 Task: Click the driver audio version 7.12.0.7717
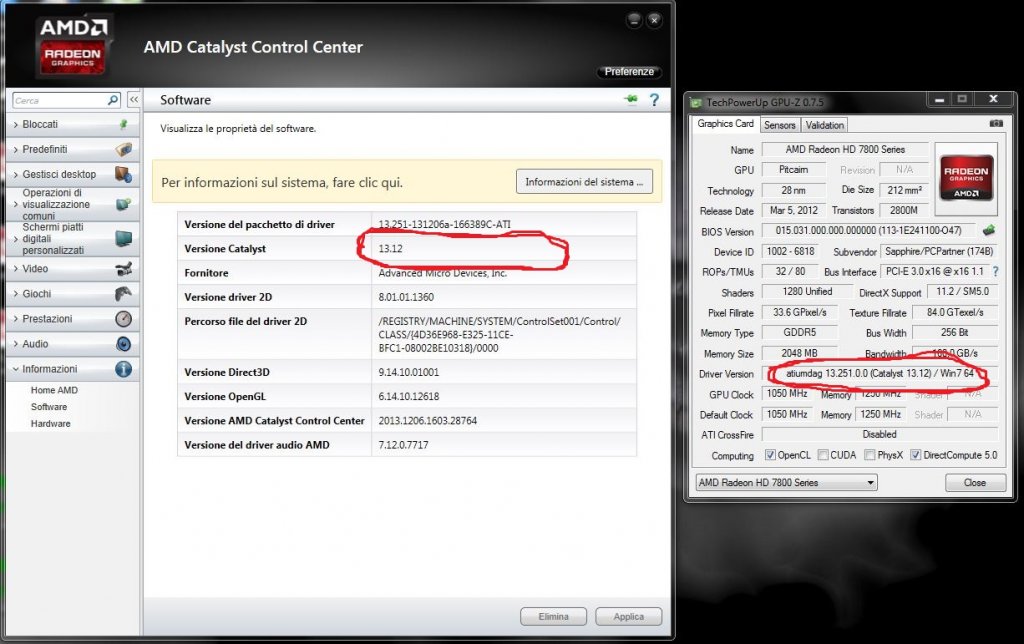pos(404,445)
